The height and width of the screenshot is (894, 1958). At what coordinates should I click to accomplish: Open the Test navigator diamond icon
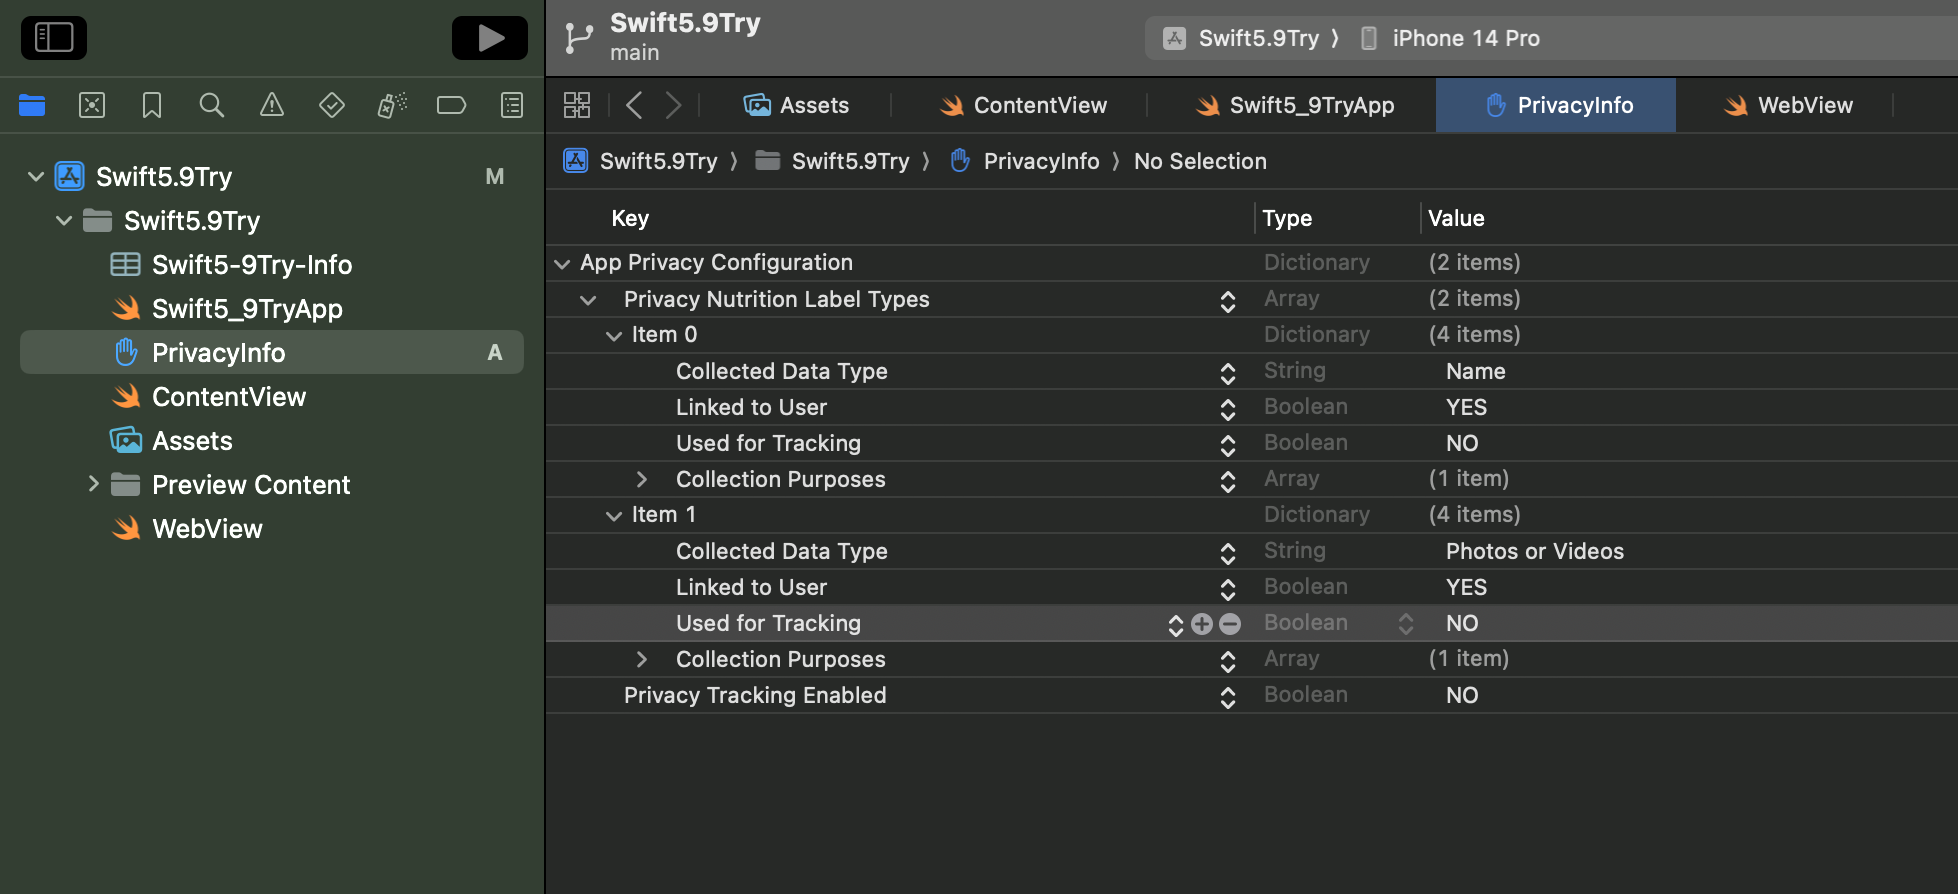[331, 105]
